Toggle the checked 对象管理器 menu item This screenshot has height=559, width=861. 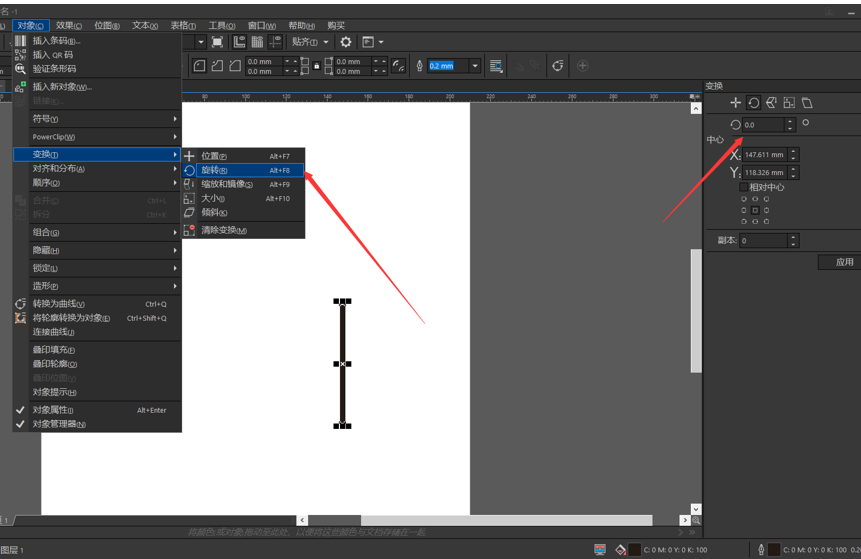pos(58,424)
